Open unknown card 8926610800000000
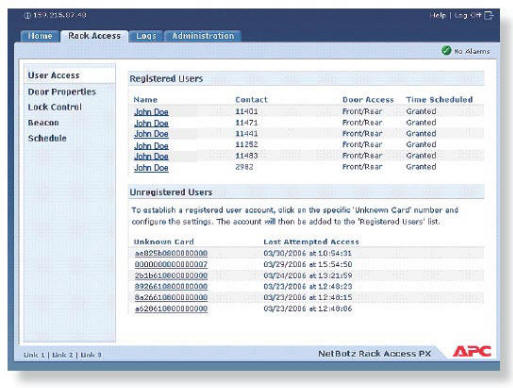513x388 pixels. point(171,286)
